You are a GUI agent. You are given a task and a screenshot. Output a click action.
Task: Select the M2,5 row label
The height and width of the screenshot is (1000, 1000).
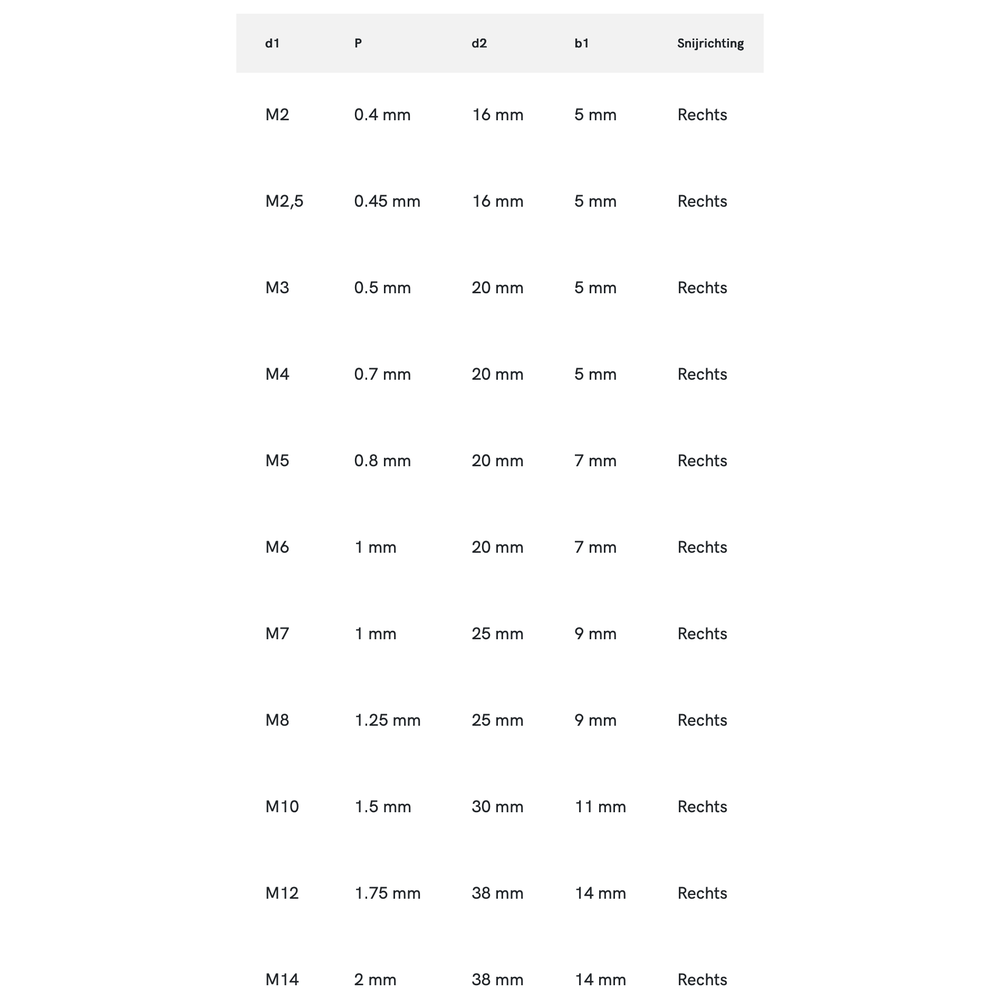point(284,201)
